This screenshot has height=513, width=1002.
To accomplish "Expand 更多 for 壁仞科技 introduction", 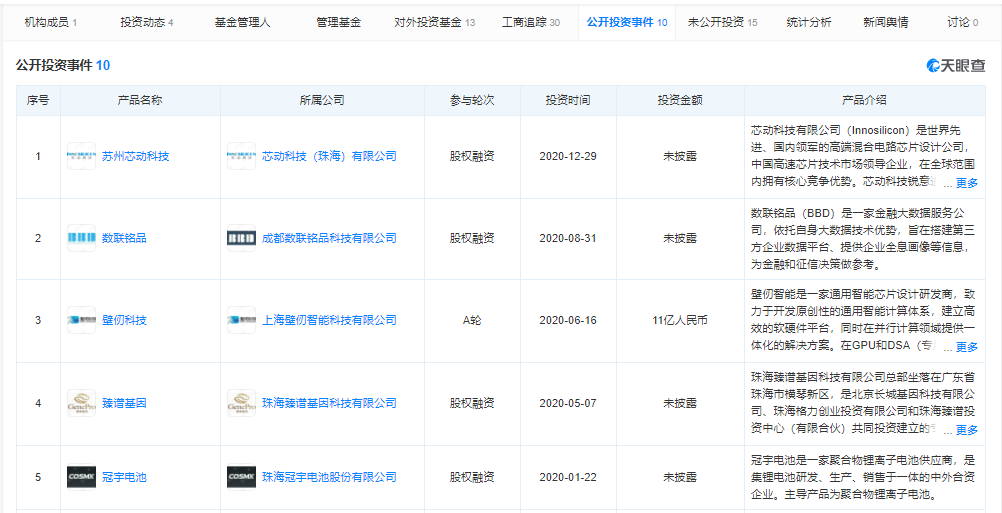I will (x=967, y=348).
